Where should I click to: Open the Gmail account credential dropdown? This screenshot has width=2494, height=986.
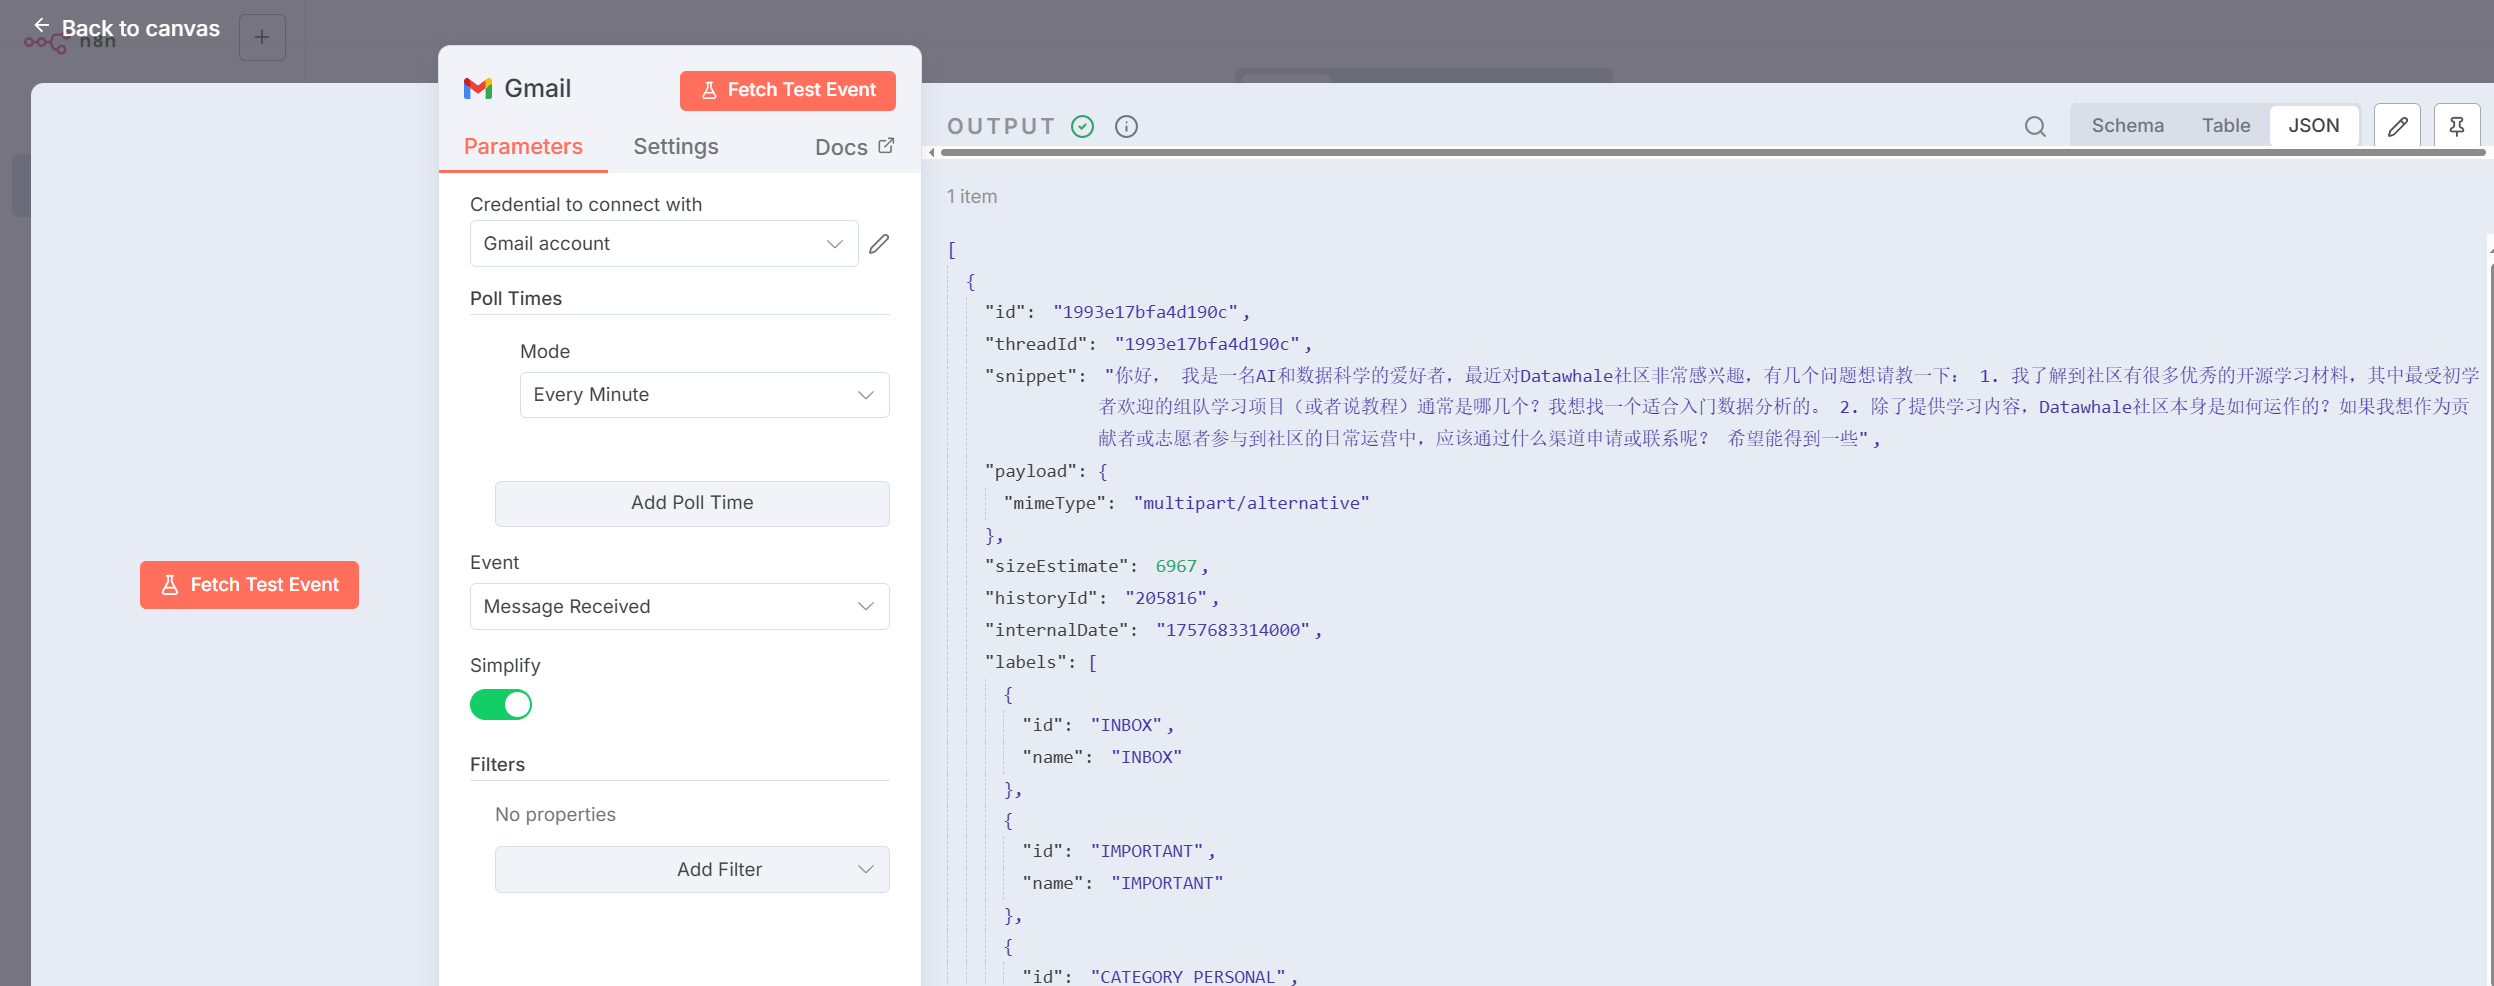click(664, 244)
